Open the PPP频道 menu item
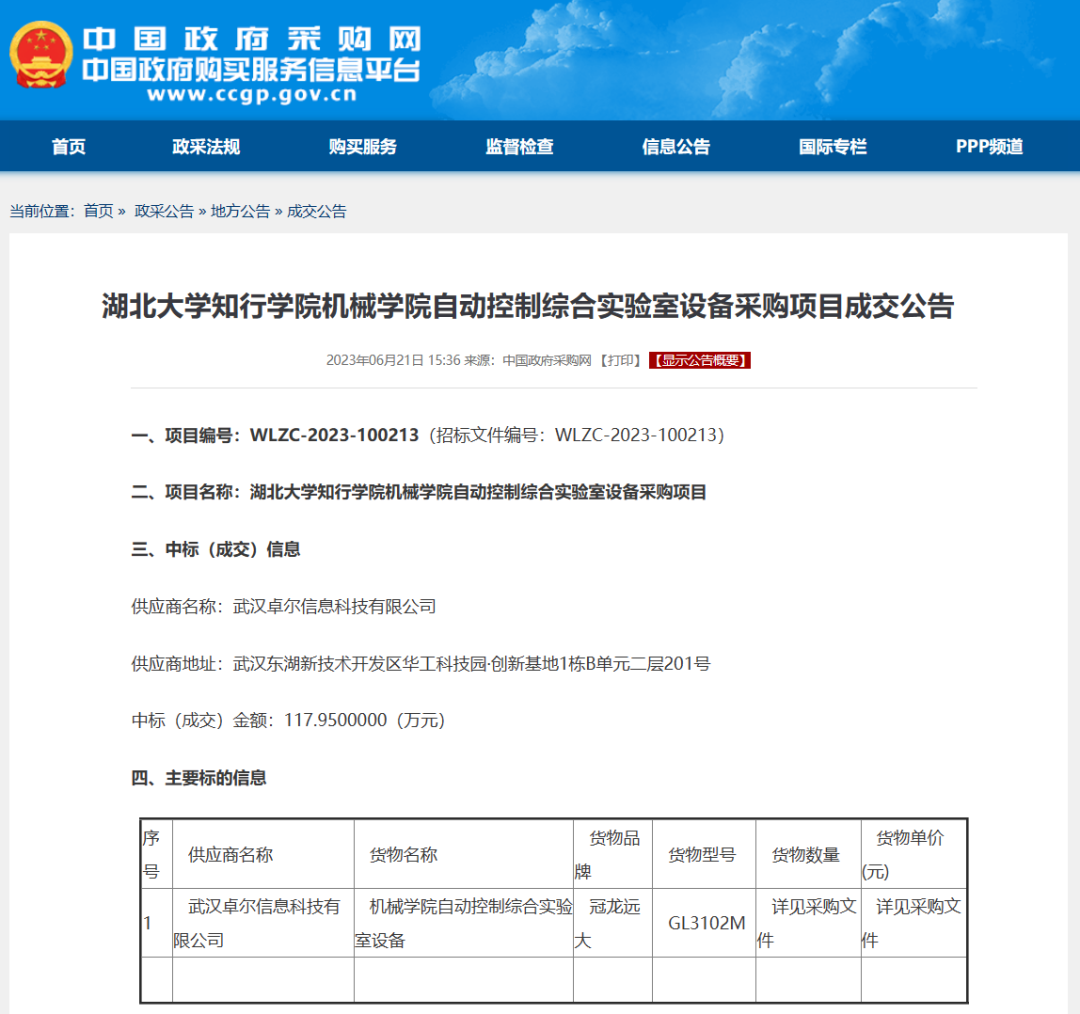 pos(989,147)
